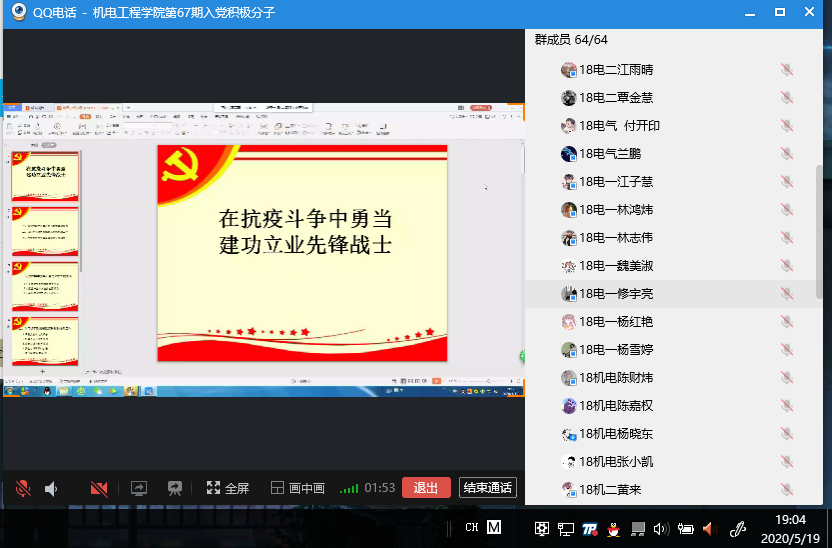This screenshot has height=548, width=832.
Task: Click avatar of 18电气兰鹏
Action: (568, 154)
